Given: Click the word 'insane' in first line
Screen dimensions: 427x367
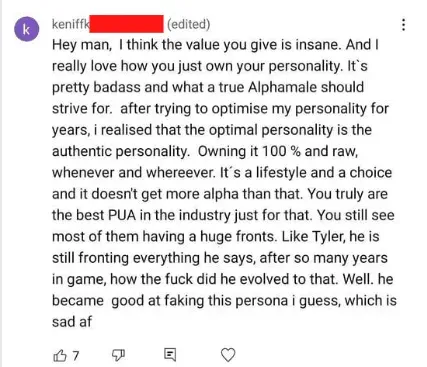Looking at the screenshot, I should point(318,45).
